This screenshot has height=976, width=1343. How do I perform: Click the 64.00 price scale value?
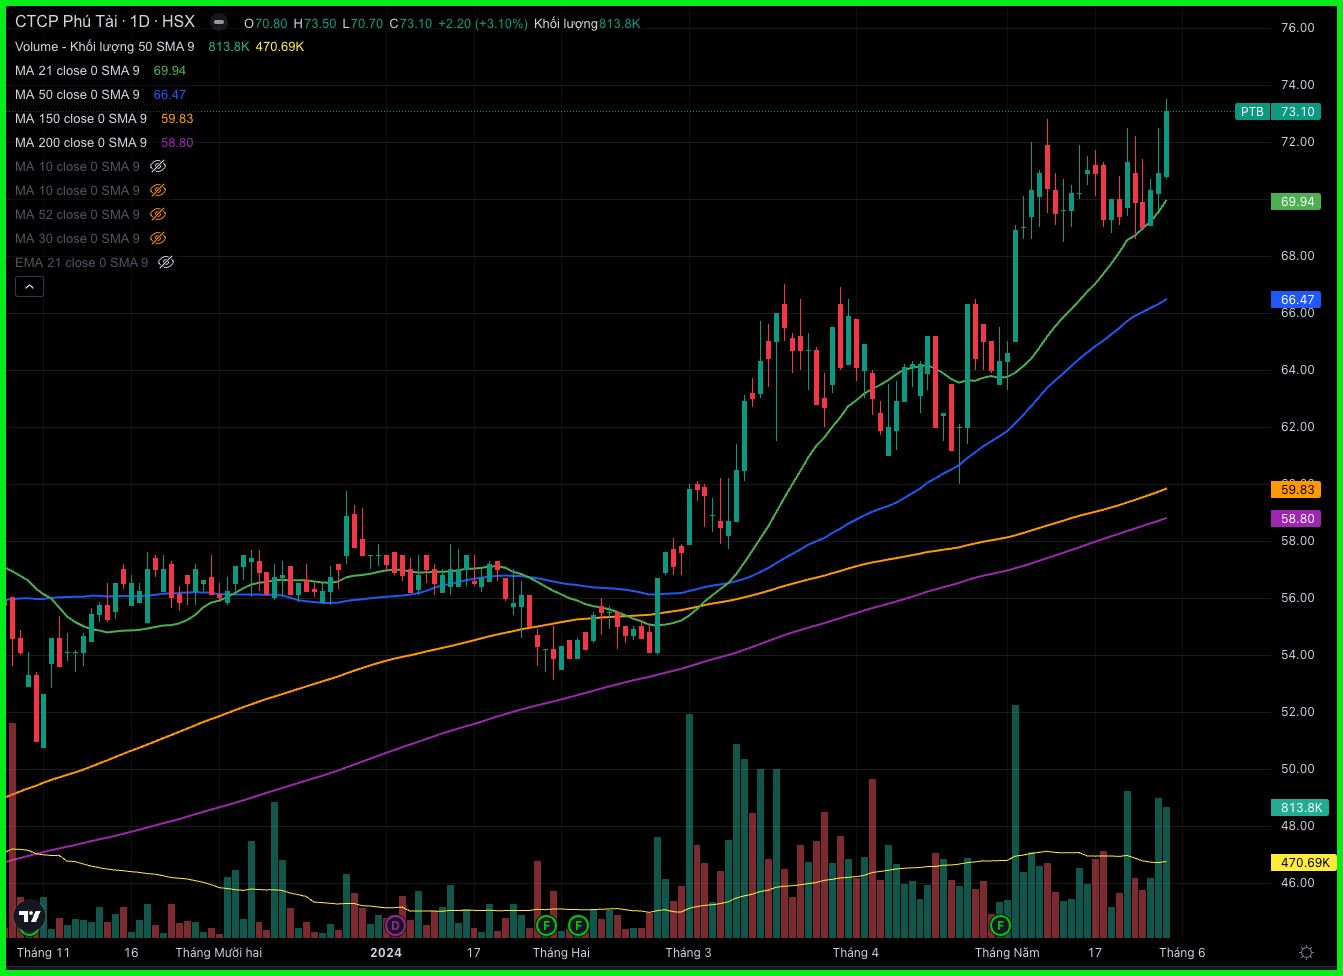tap(1297, 370)
